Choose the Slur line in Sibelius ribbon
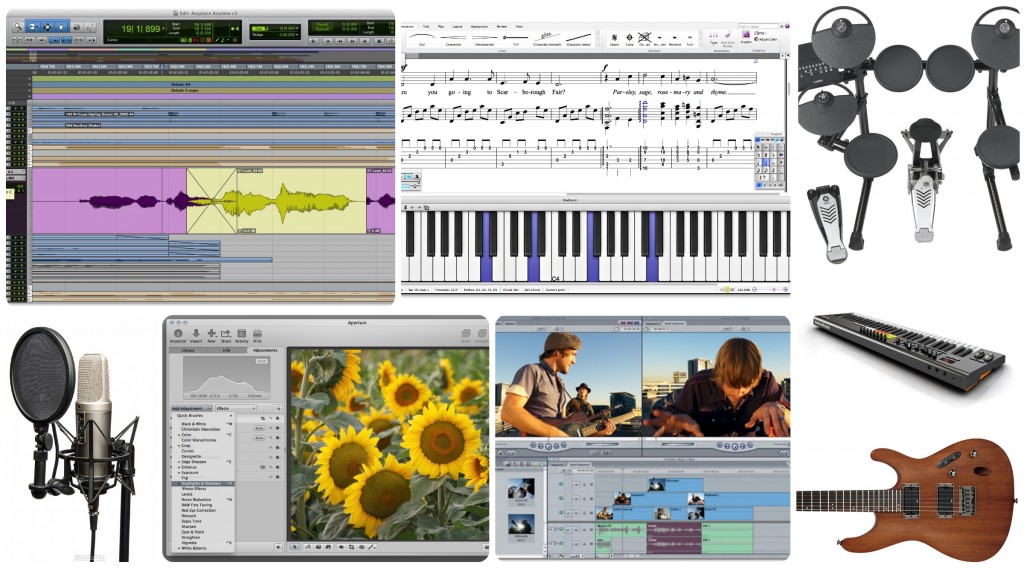This screenshot has width=1024, height=568. click(x=422, y=40)
